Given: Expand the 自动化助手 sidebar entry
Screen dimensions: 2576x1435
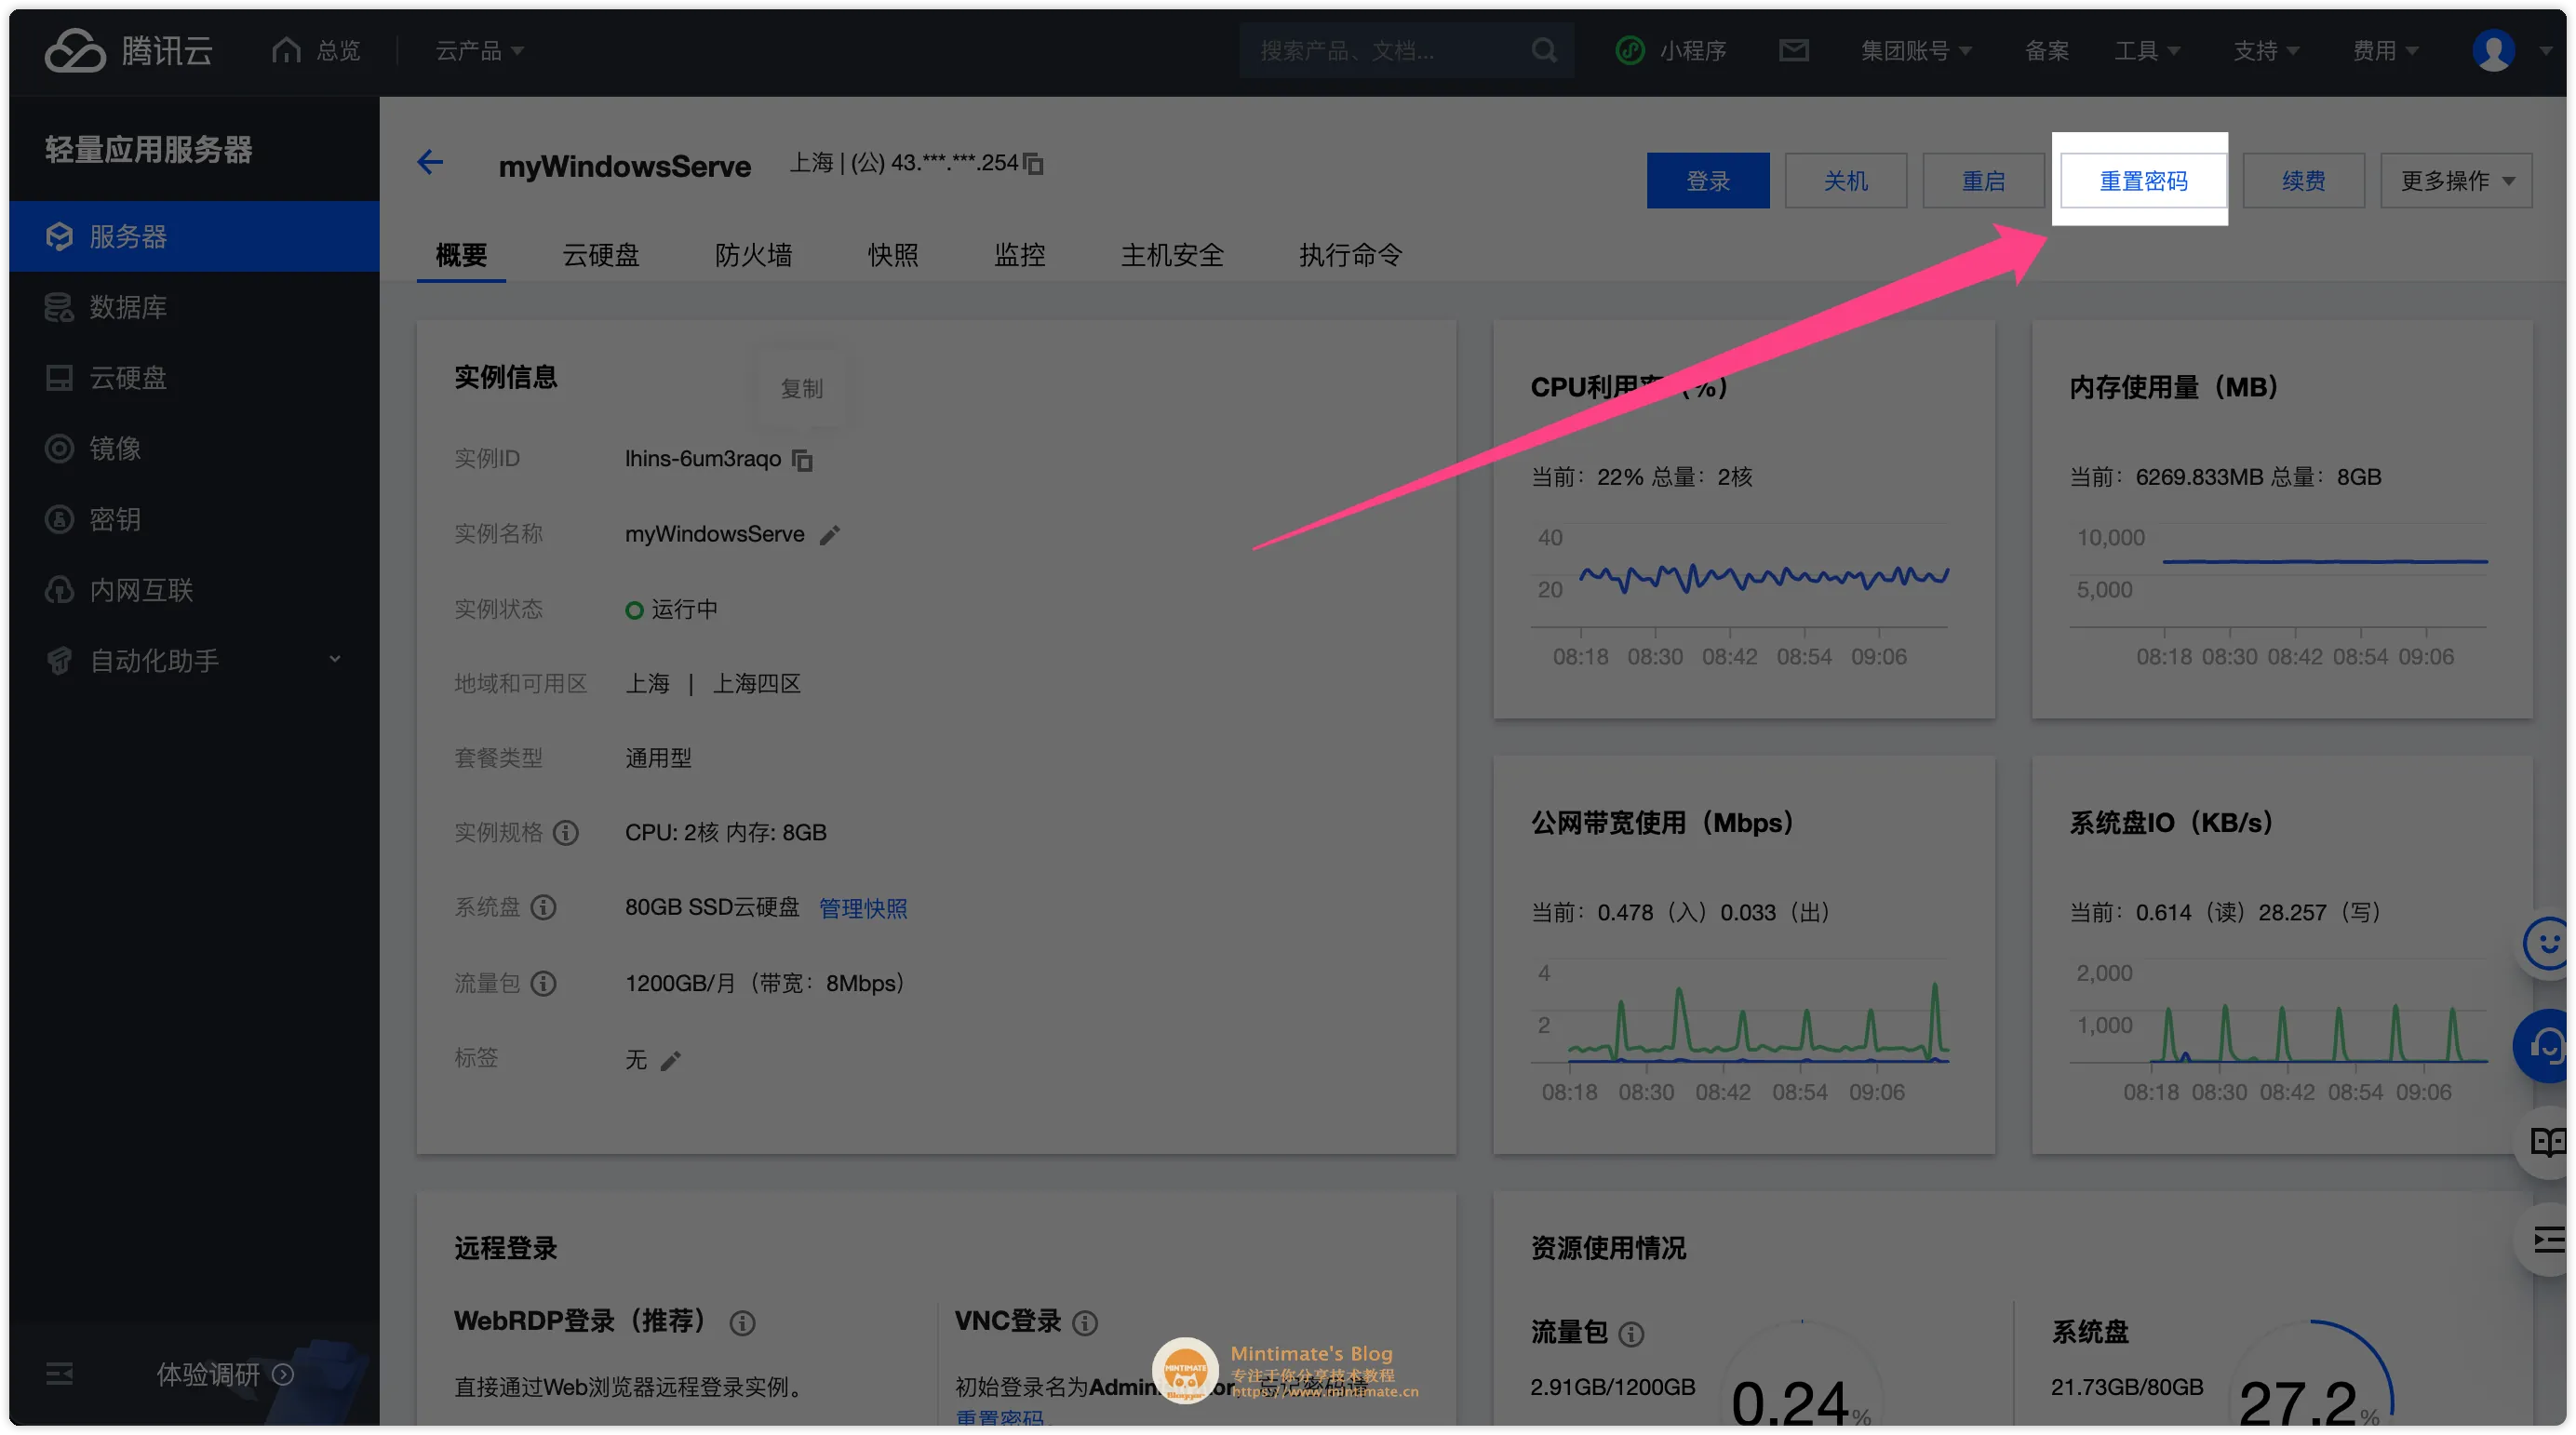Looking at the screenshot, I should coord(335,659).
